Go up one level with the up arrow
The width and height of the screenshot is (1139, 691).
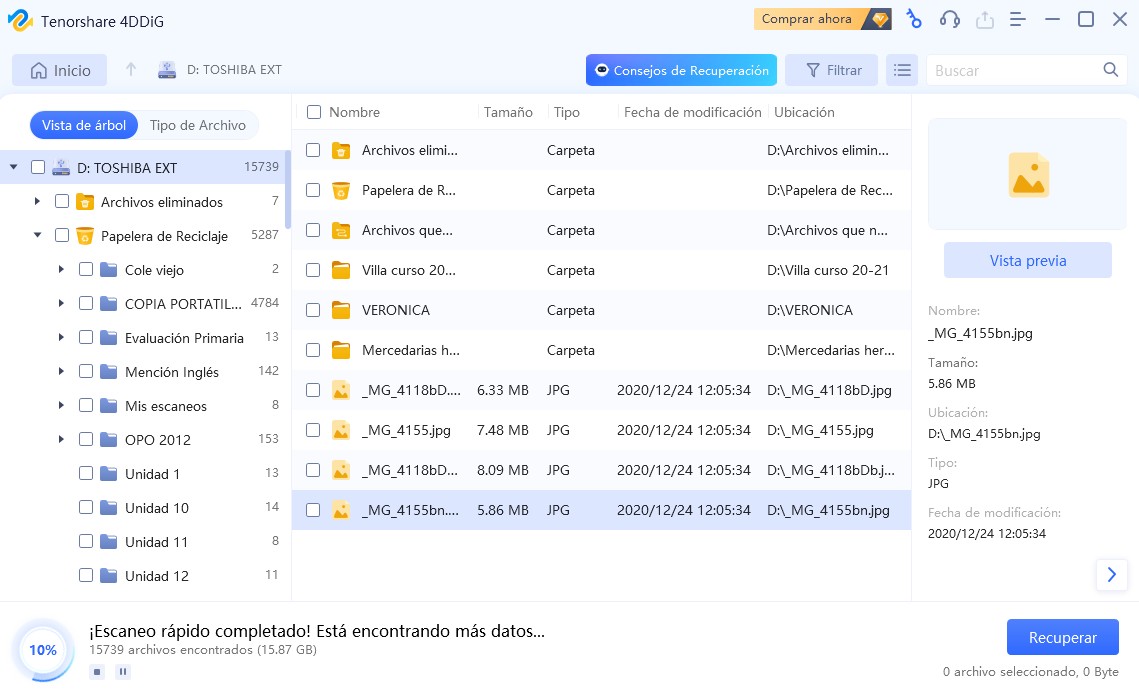pos(131,70)
